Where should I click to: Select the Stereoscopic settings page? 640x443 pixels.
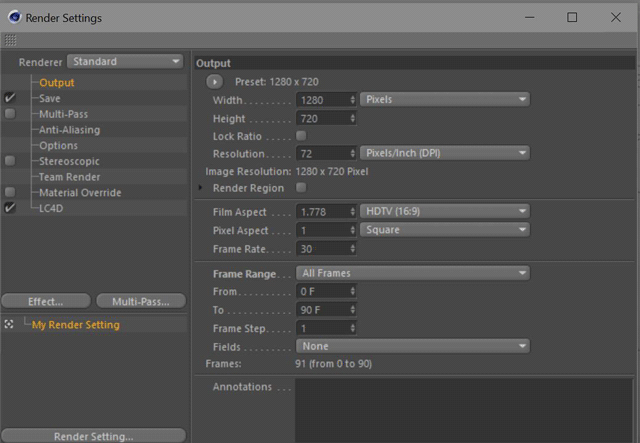(x=69, y=161)
